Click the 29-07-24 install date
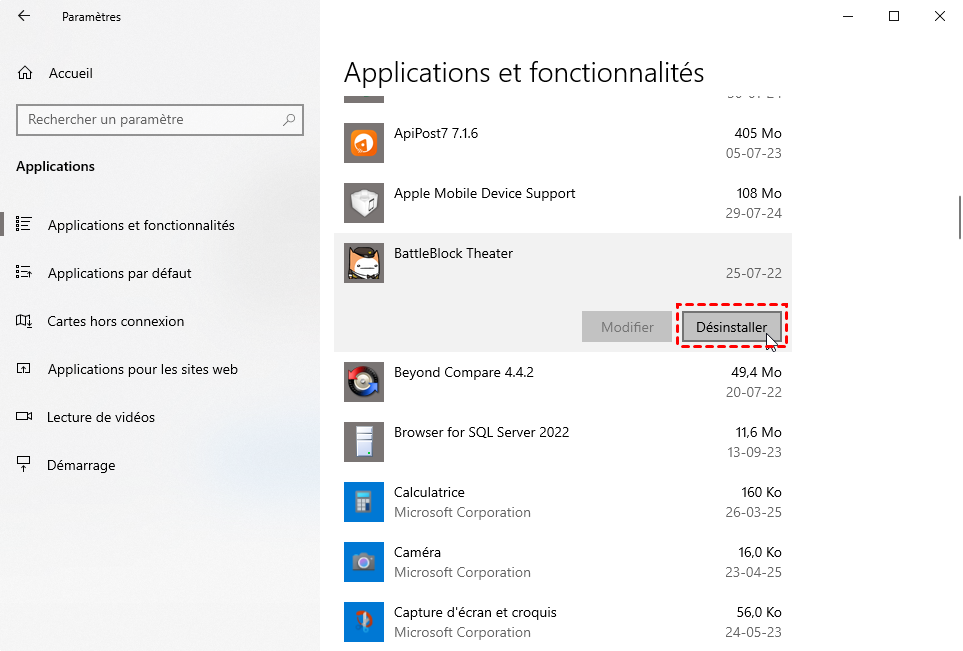The image size is (963, 651). coord(754,213)
